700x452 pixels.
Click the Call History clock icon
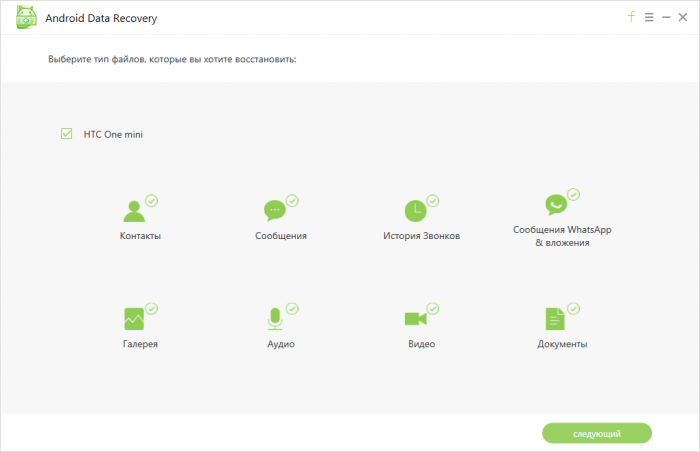(x=414, y=211)
